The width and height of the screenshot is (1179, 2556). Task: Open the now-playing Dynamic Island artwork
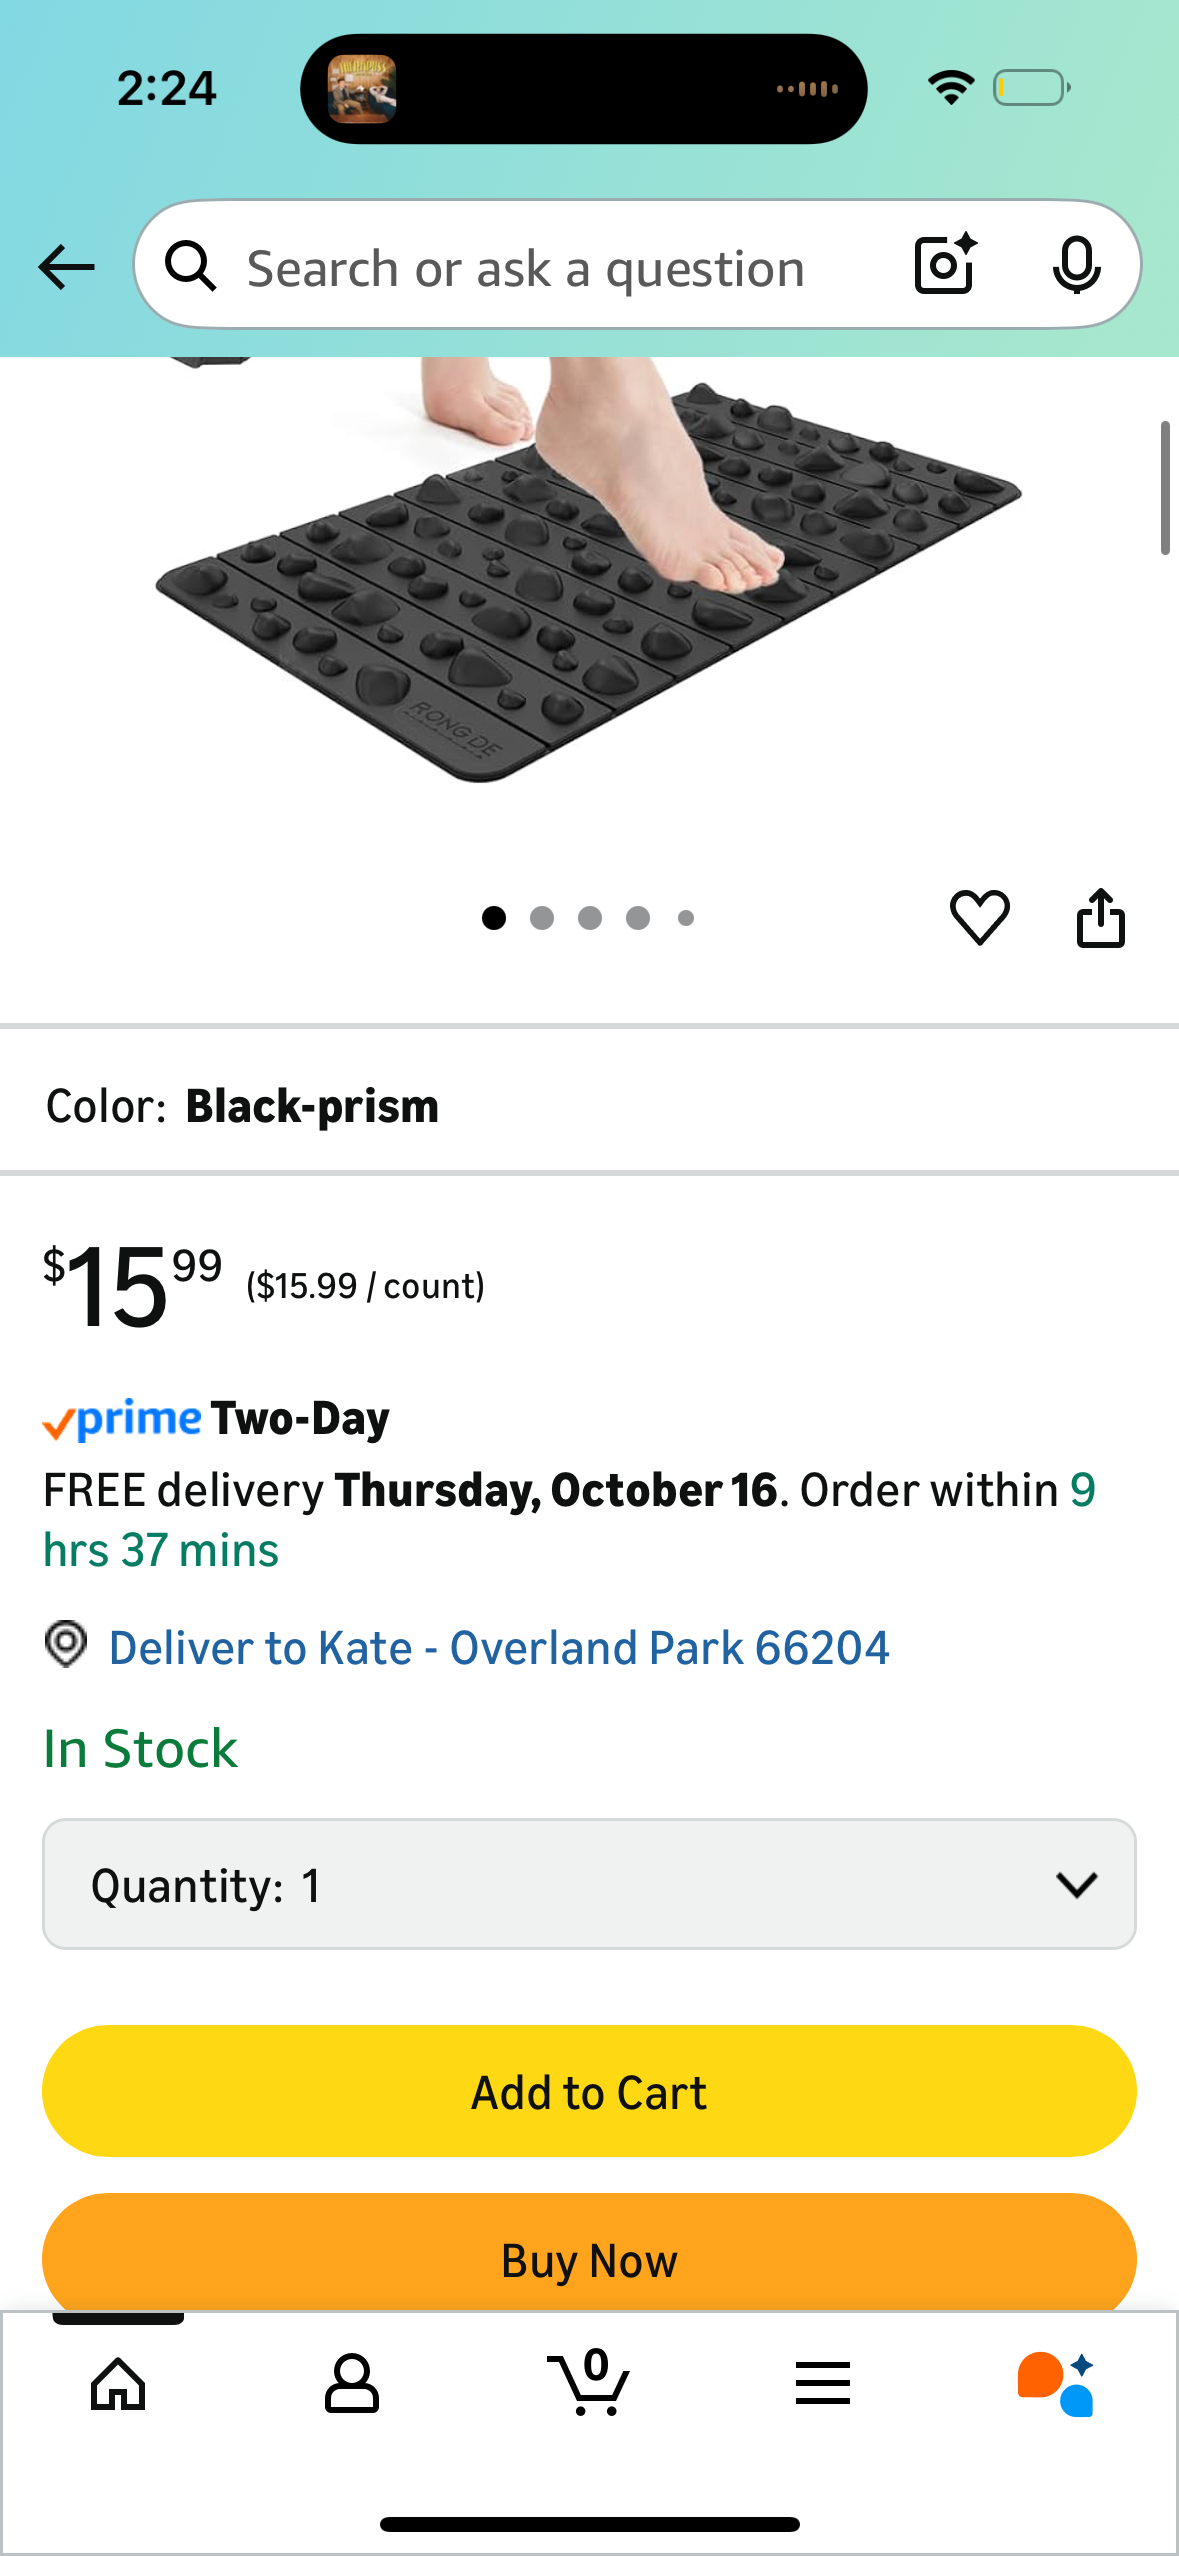362,89
